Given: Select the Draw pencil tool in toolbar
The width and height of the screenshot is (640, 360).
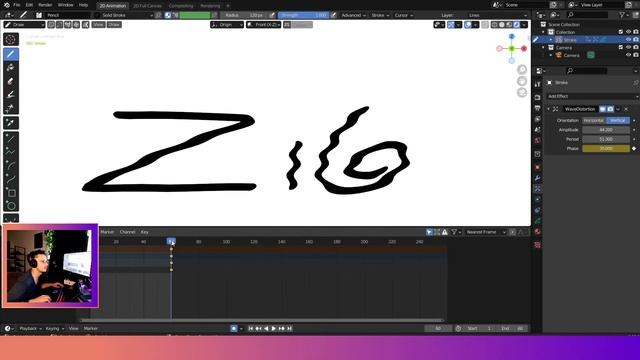Looking at the screenshot, I should (11, 54).
